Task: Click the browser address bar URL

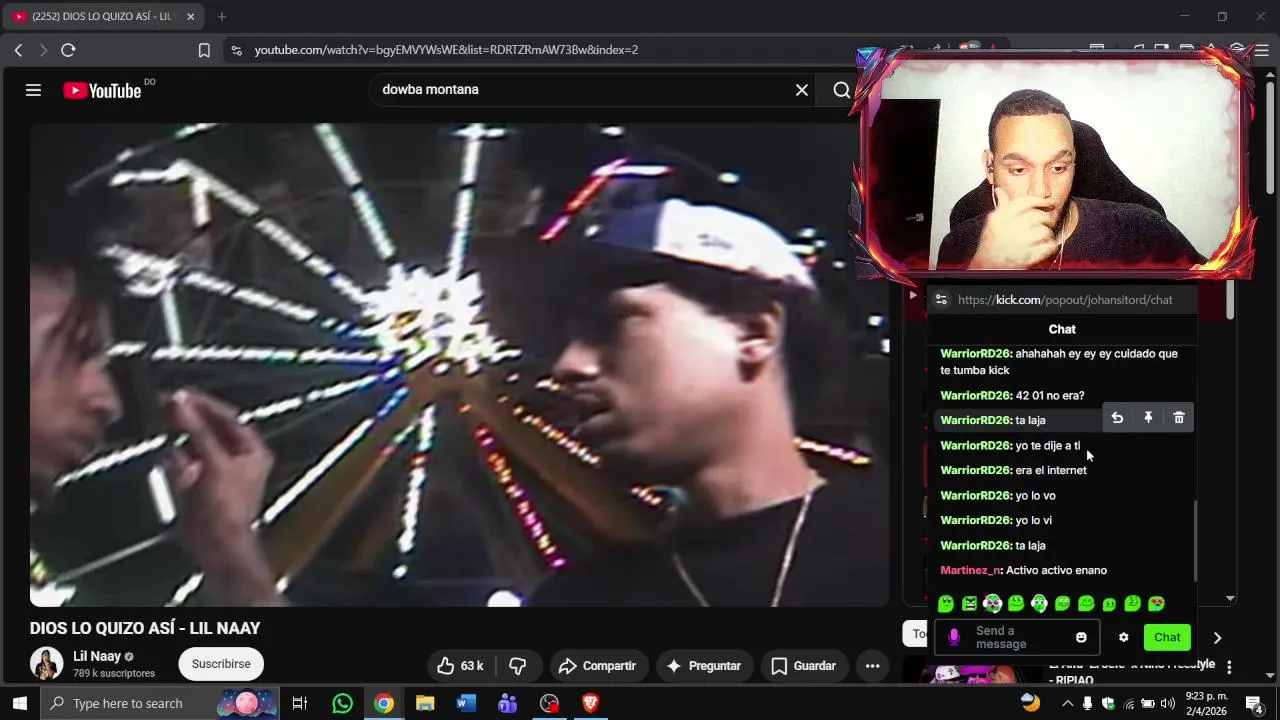Action: coord(446,50)
